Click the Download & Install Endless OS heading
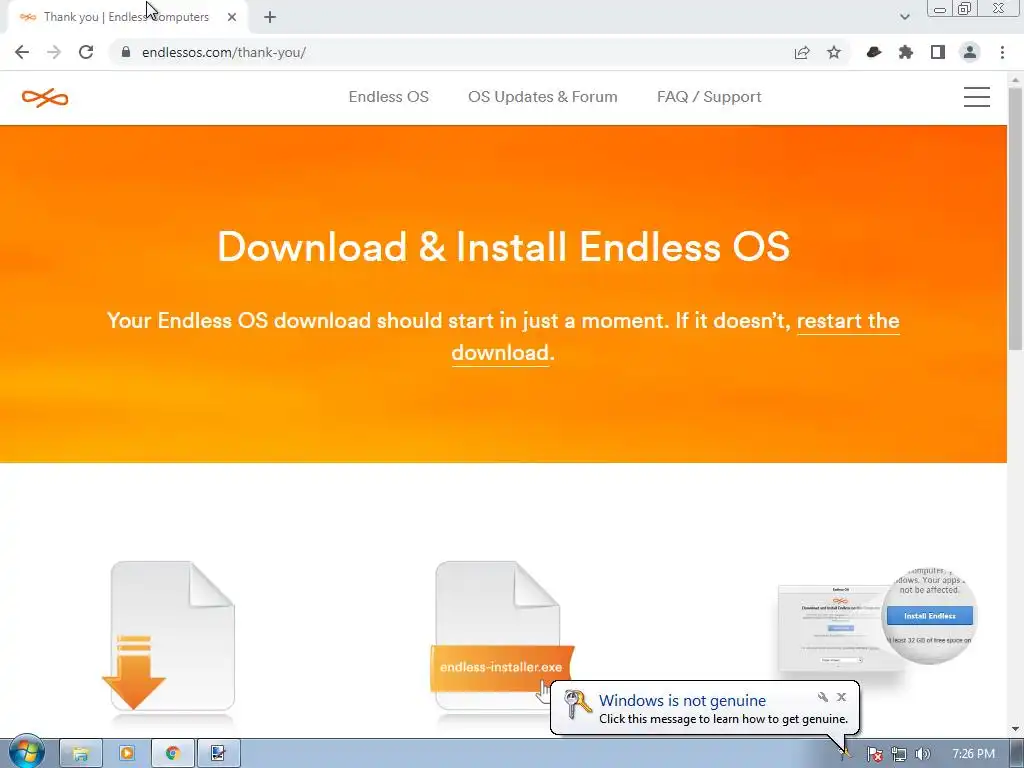Screen dimensions: 1024x768 504,247
